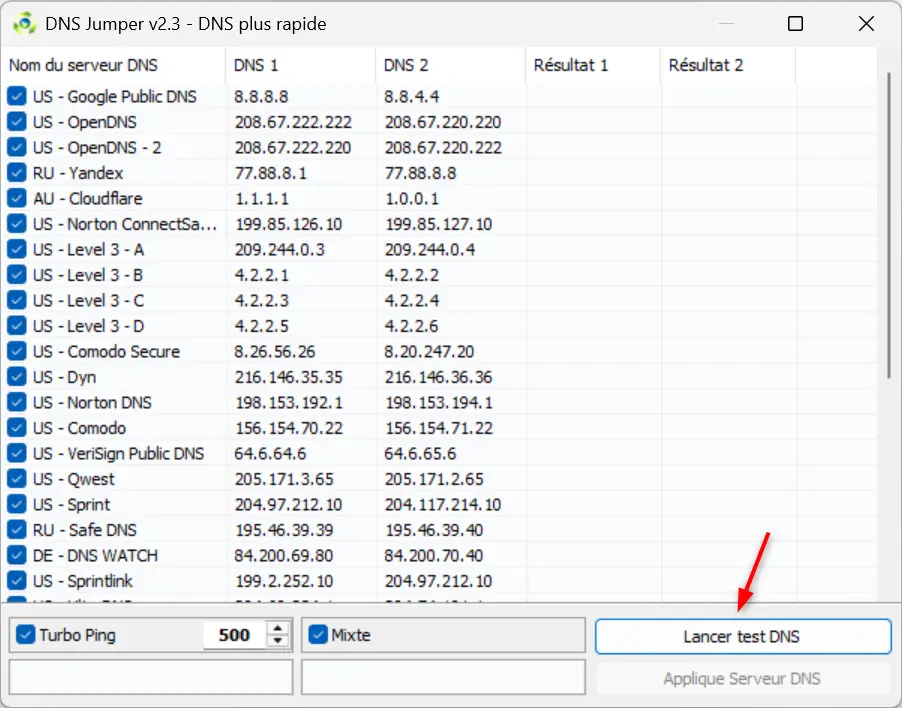The height and width of the screenshot is (708, 902).
Task: Select the US - Sprint row name
Action: click(x=71, y=504)
